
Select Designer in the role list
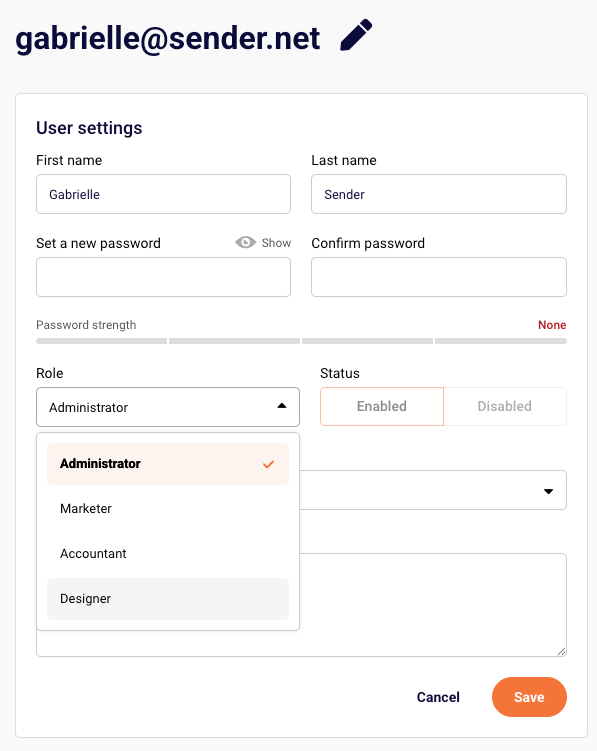168,599
